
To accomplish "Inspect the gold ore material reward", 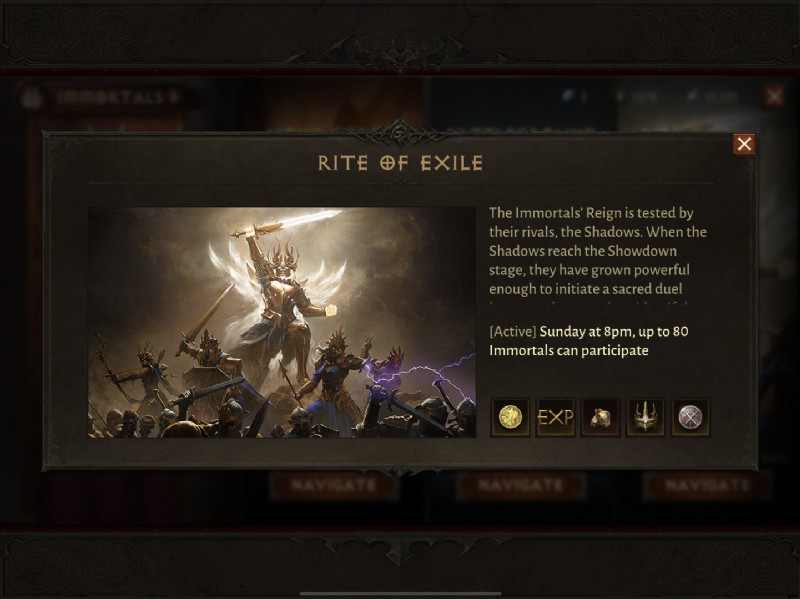I will tap(601, 417).
